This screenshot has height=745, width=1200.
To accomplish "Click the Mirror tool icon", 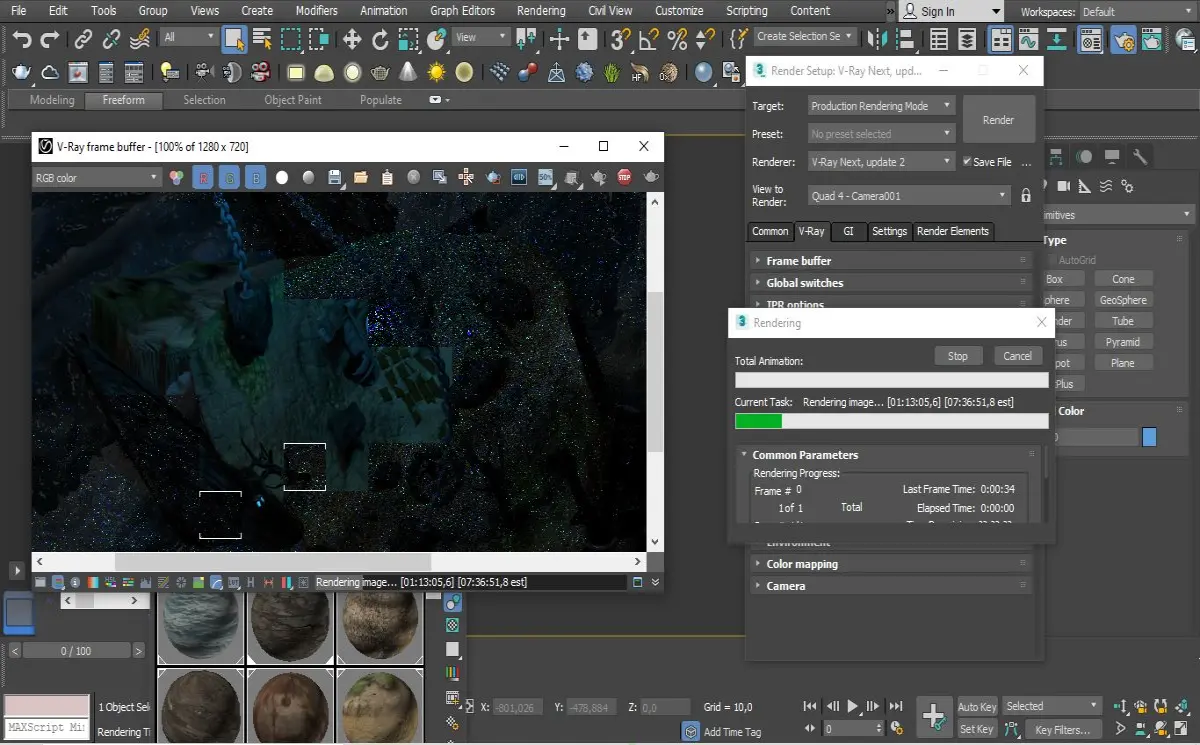I will point(878,40).
